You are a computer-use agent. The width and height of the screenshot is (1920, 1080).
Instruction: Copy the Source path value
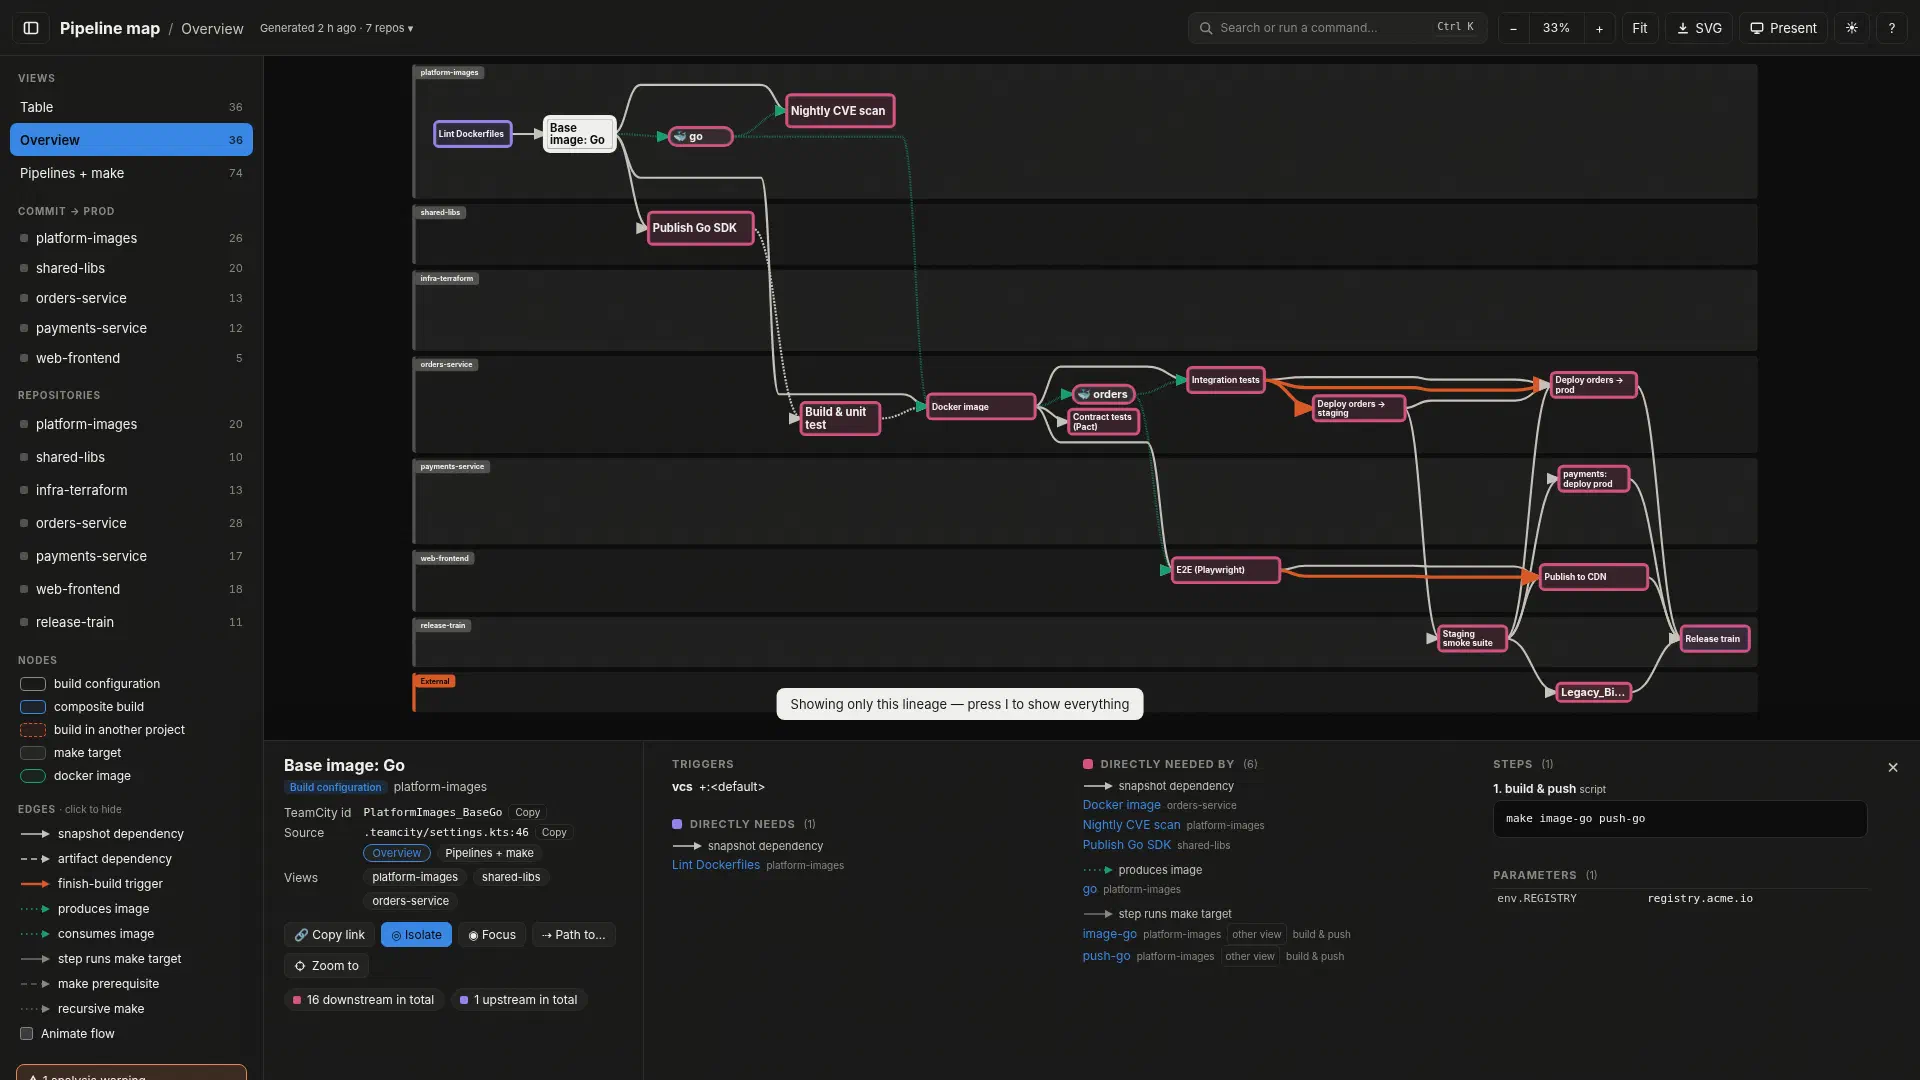(x=554, y=832)
